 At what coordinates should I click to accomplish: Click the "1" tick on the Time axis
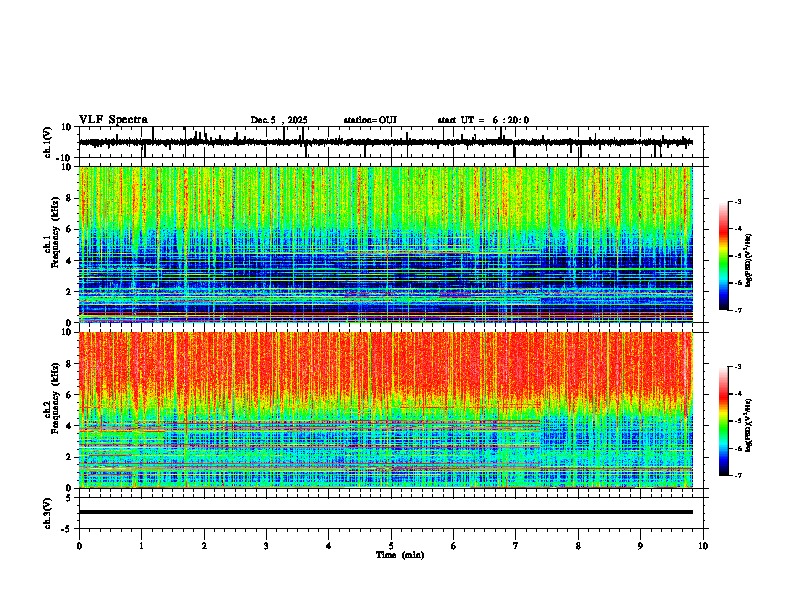coord(141,546)
